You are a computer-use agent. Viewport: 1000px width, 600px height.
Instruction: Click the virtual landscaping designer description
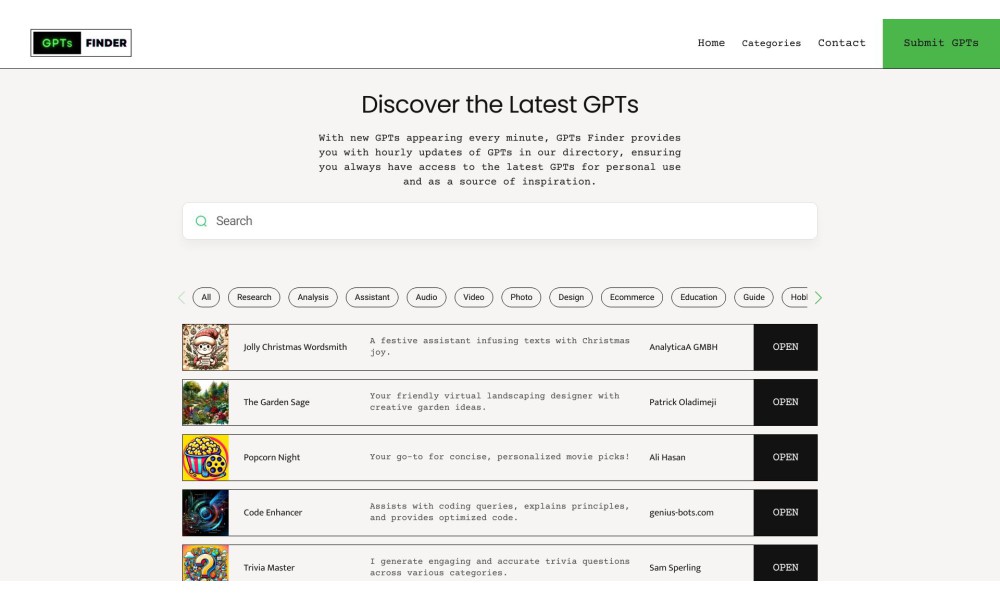coord(494,402)
